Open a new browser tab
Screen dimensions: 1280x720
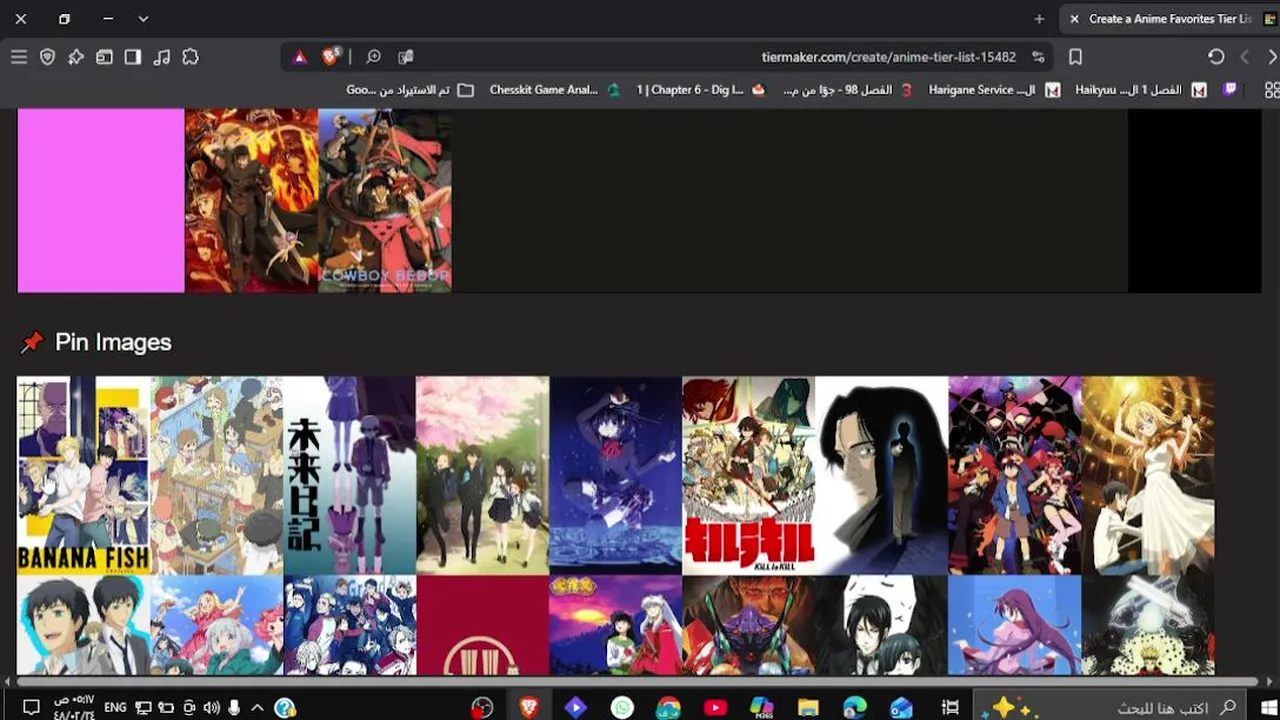(x=1039, y=19)
